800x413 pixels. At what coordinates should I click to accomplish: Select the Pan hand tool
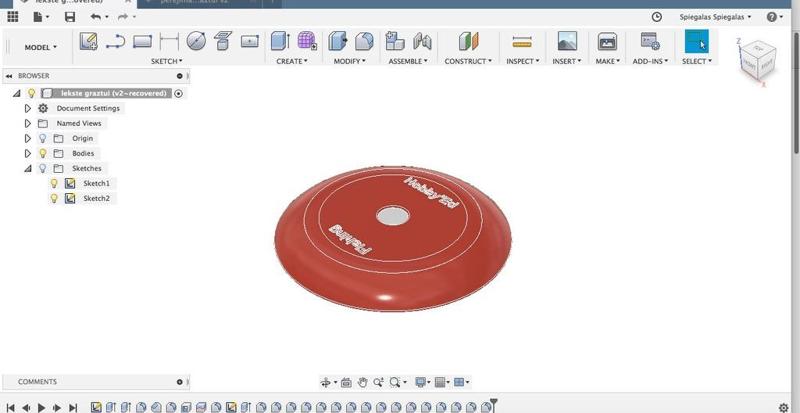pyautogui.click(x=362, y=382)
